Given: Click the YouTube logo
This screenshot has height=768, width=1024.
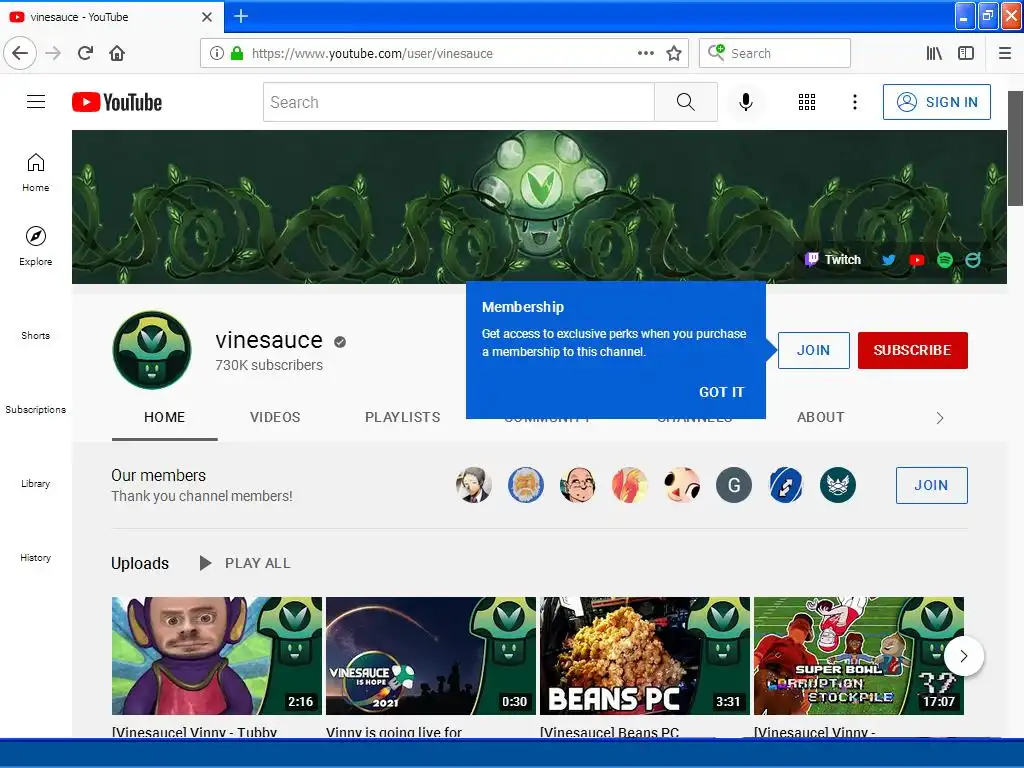Looking at the screenshot, I should click(117, 102).
